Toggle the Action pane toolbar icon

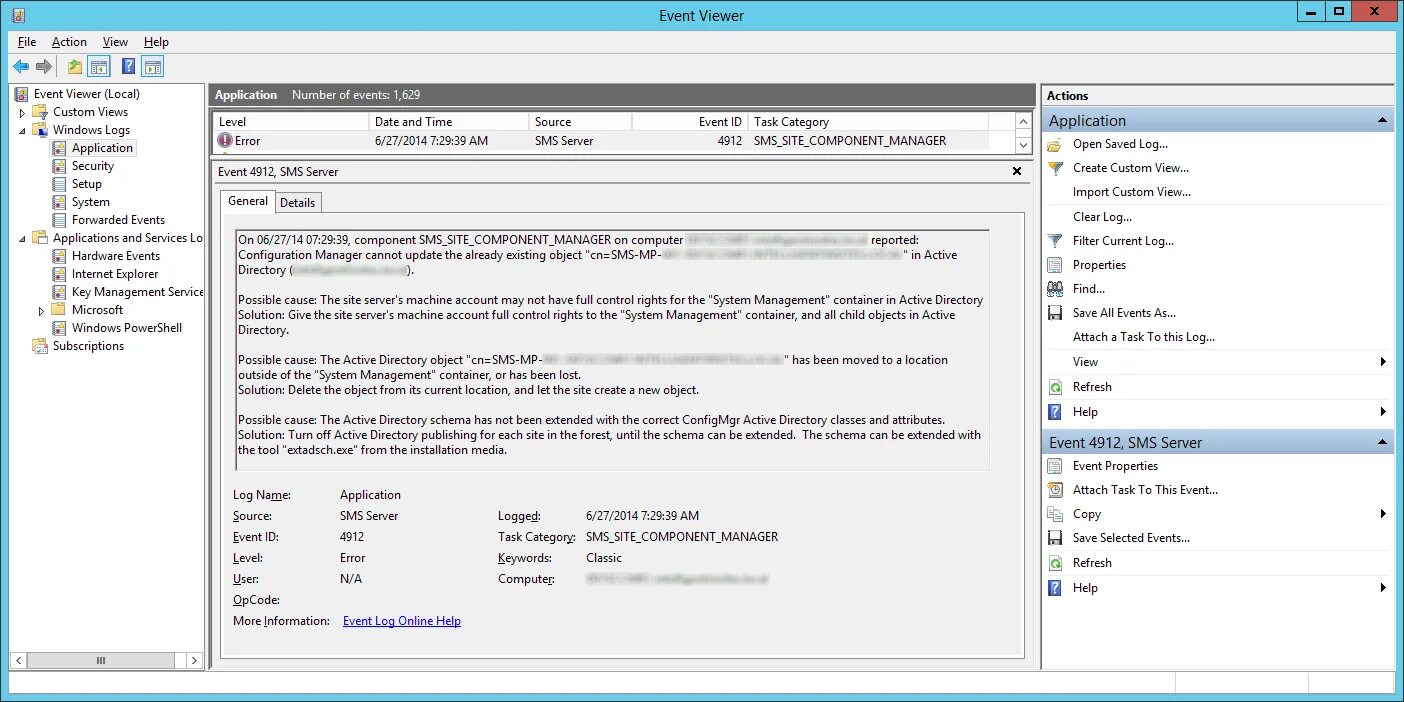point(152,67)
